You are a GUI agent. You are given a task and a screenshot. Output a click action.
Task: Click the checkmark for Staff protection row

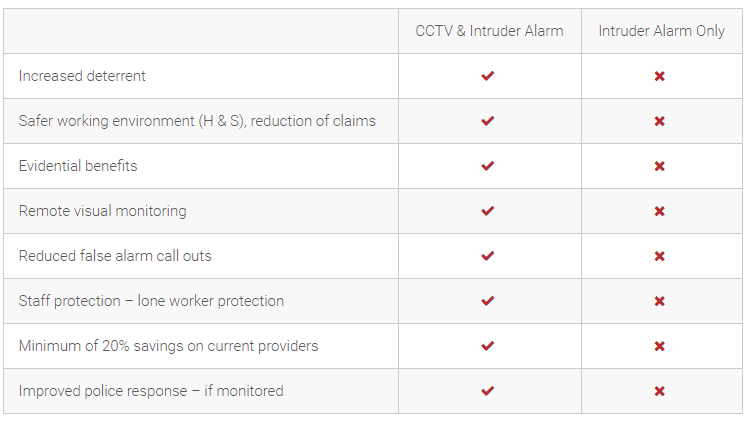[488, 301]
